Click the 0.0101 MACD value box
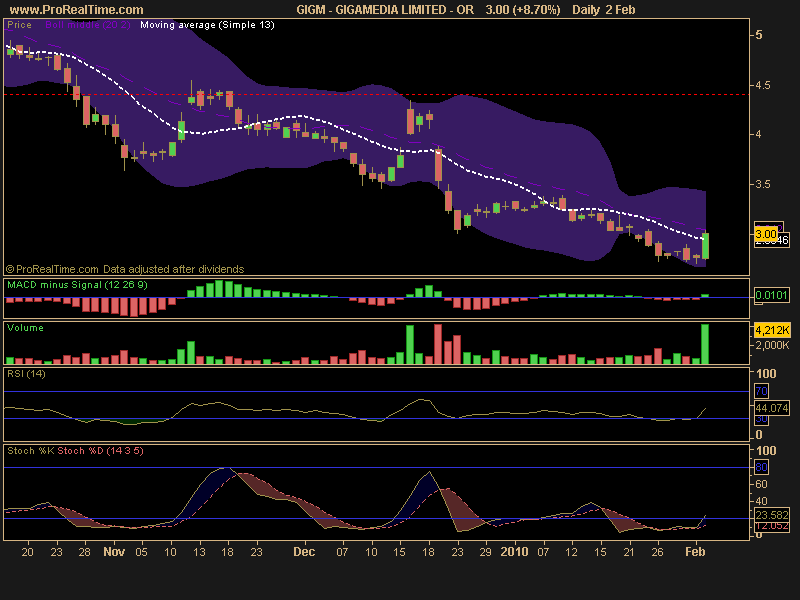This screenshot has width=800, height=600. point(771,295)
